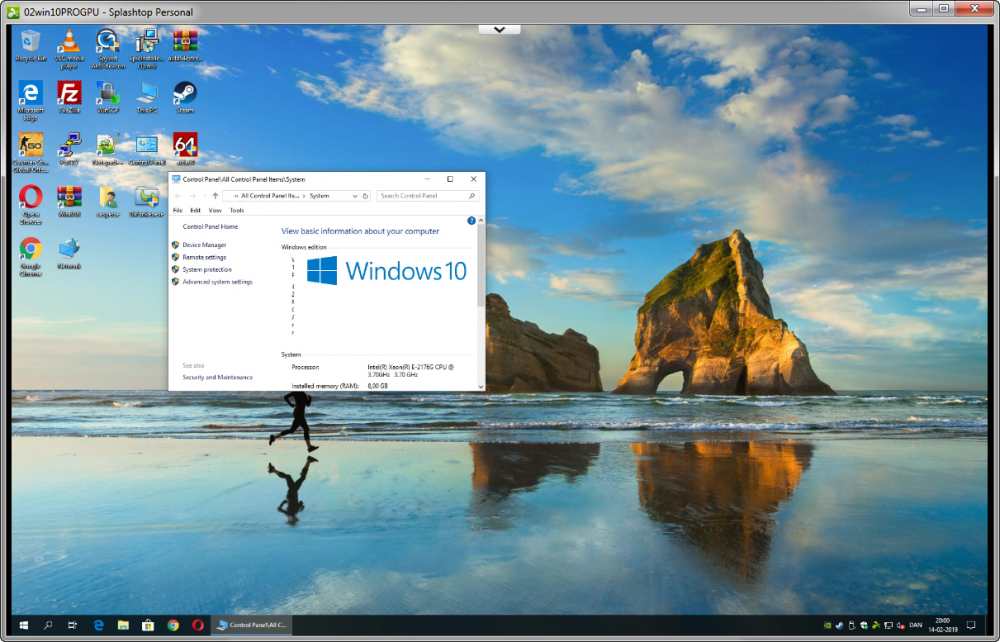This screenshot has height=642, width=1000.
Task: Open the This PC desktop icon
Action: [147, 97]
